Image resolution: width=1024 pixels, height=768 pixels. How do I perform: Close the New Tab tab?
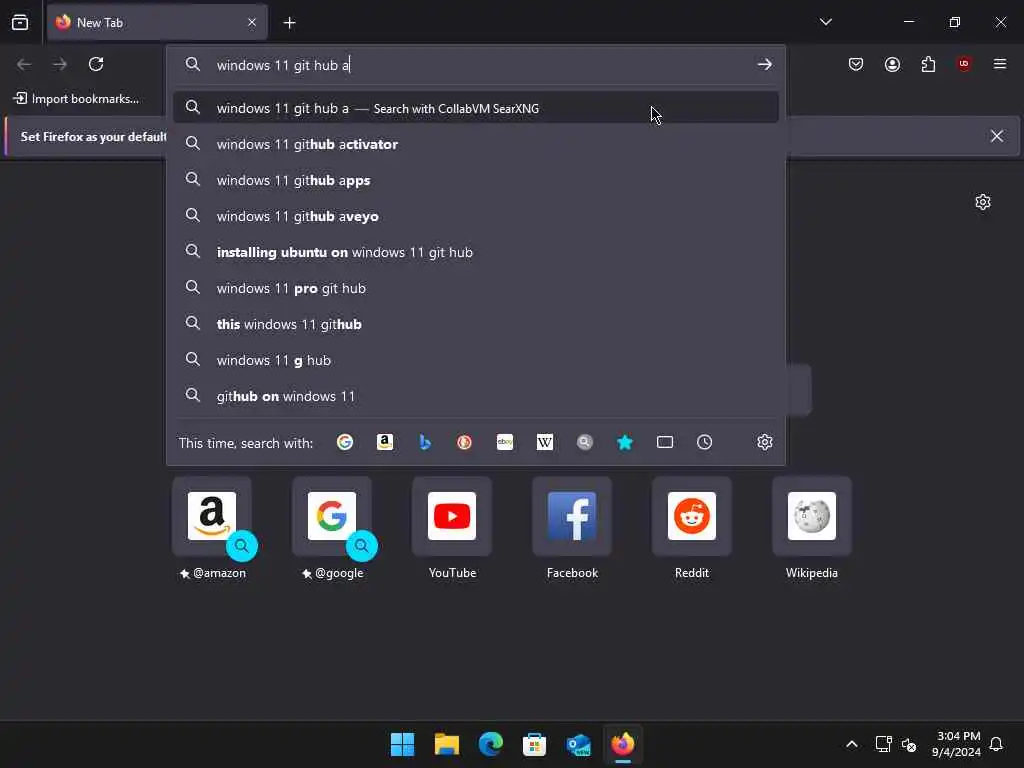tap(252, 22)
